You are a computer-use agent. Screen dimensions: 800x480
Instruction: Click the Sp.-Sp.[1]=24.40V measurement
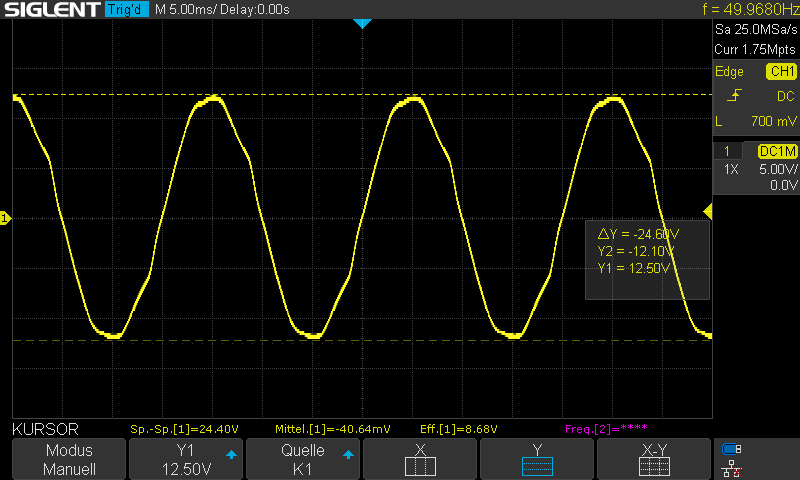tap(184, 429)
